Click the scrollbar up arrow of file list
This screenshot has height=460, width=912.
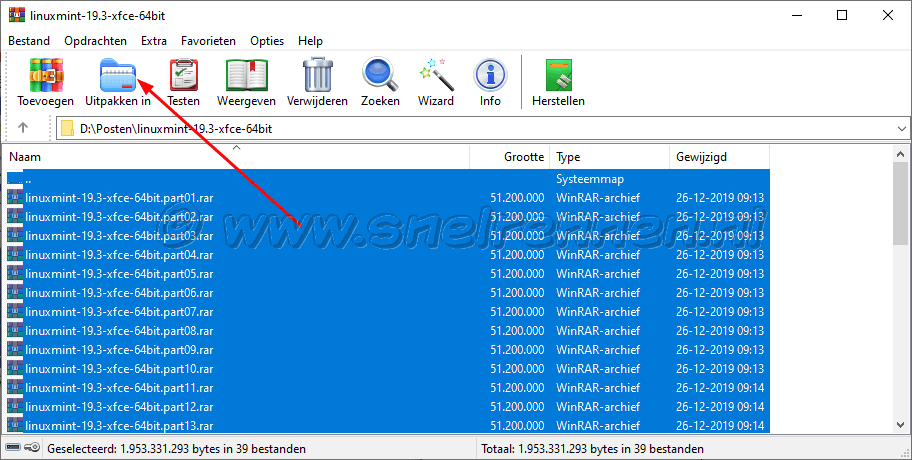tap(900, 154)
